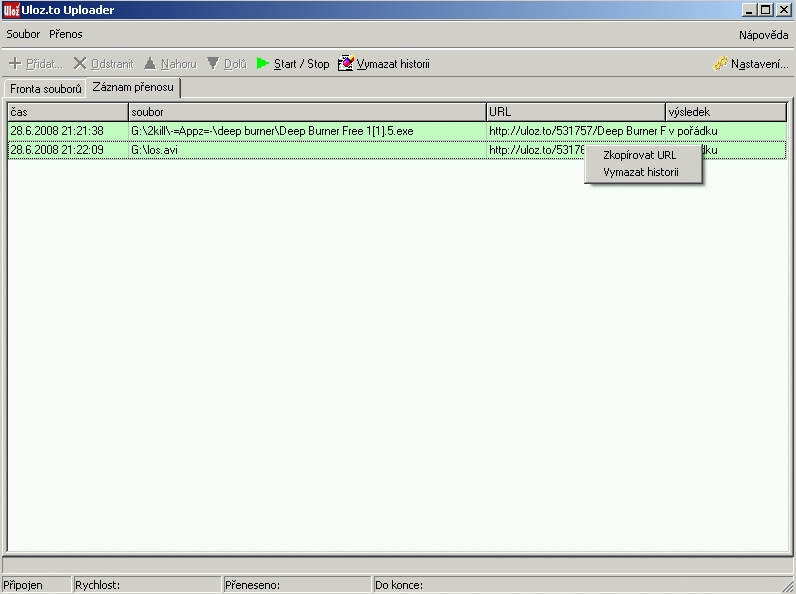Sort by the výsledek column header
796x594 pixels.
(x=726, y=112)
